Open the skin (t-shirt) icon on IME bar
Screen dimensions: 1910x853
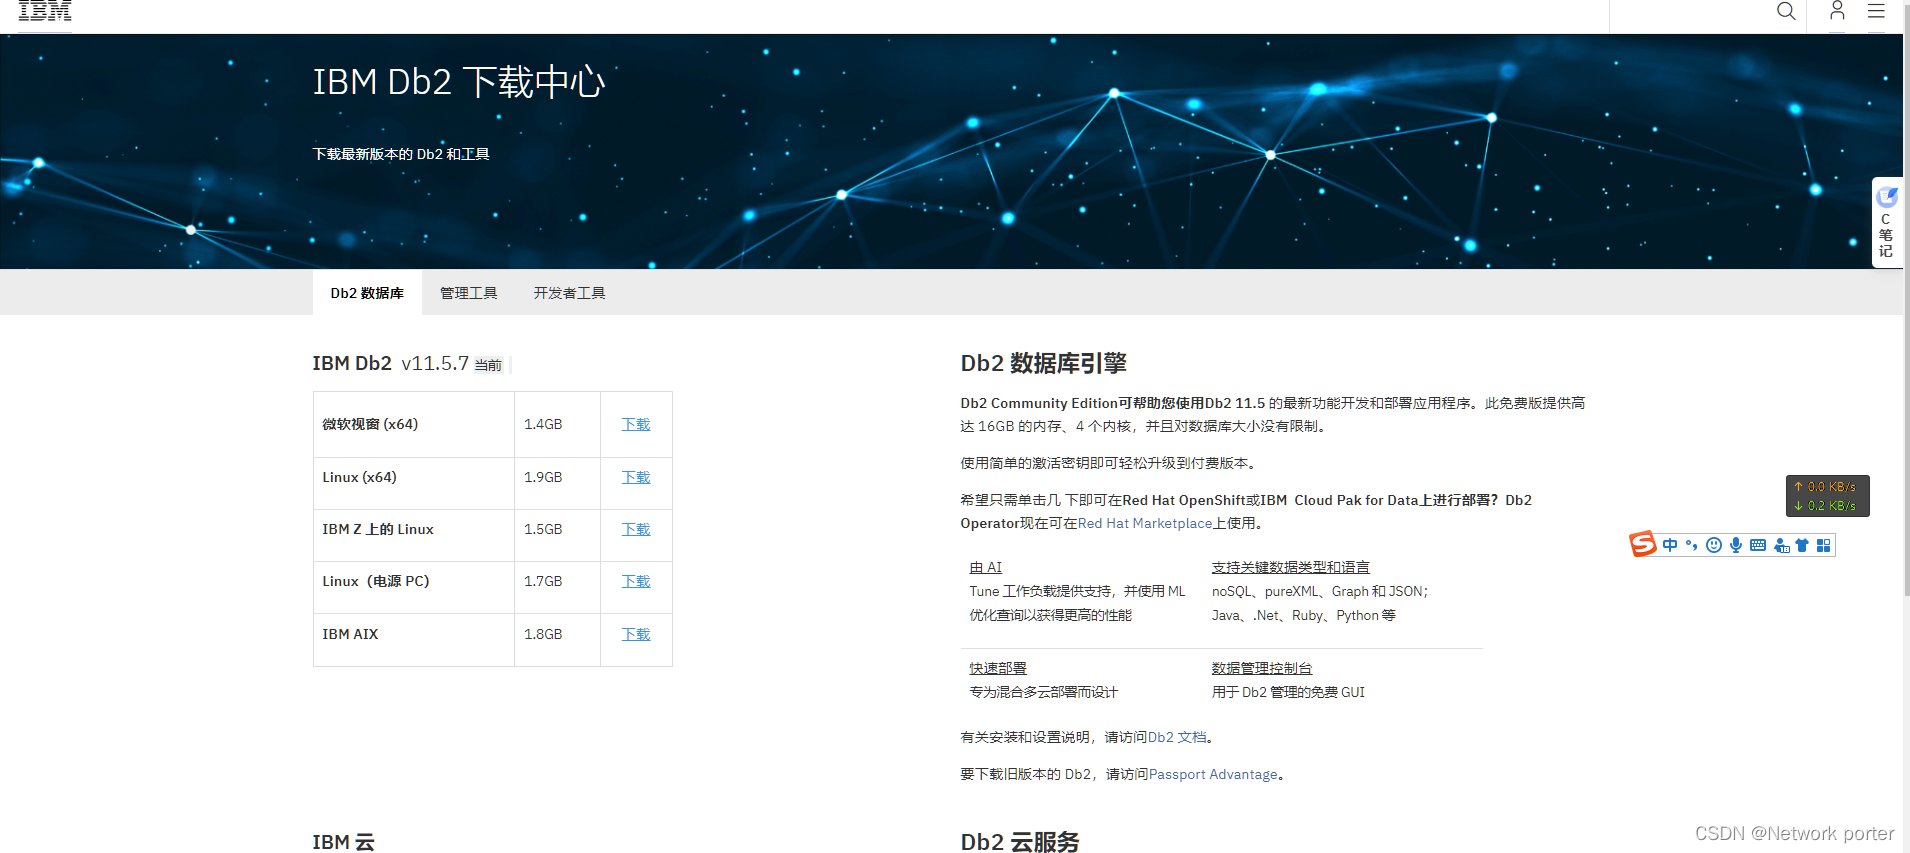(1802, 545)
